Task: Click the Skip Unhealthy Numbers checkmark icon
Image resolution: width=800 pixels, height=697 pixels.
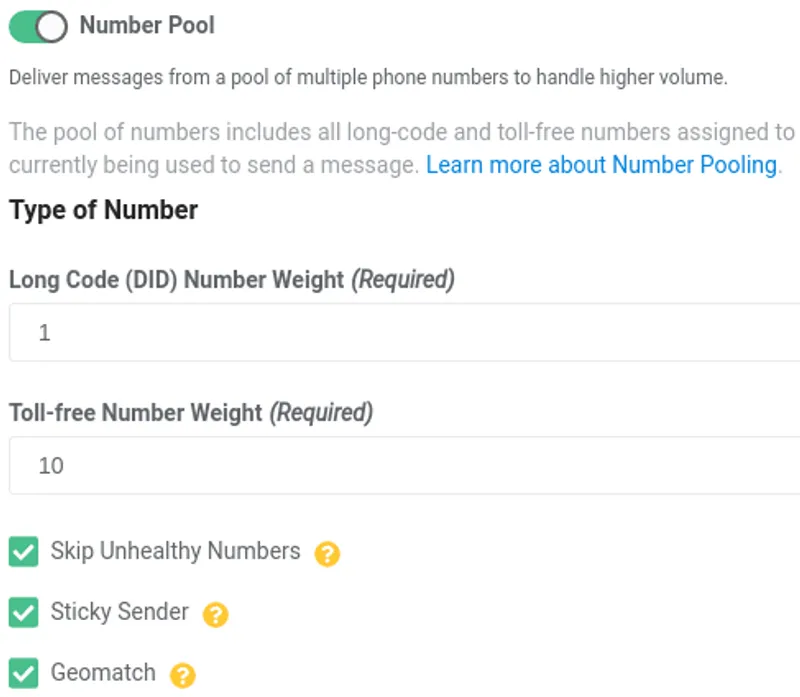Action: point(23,552)
